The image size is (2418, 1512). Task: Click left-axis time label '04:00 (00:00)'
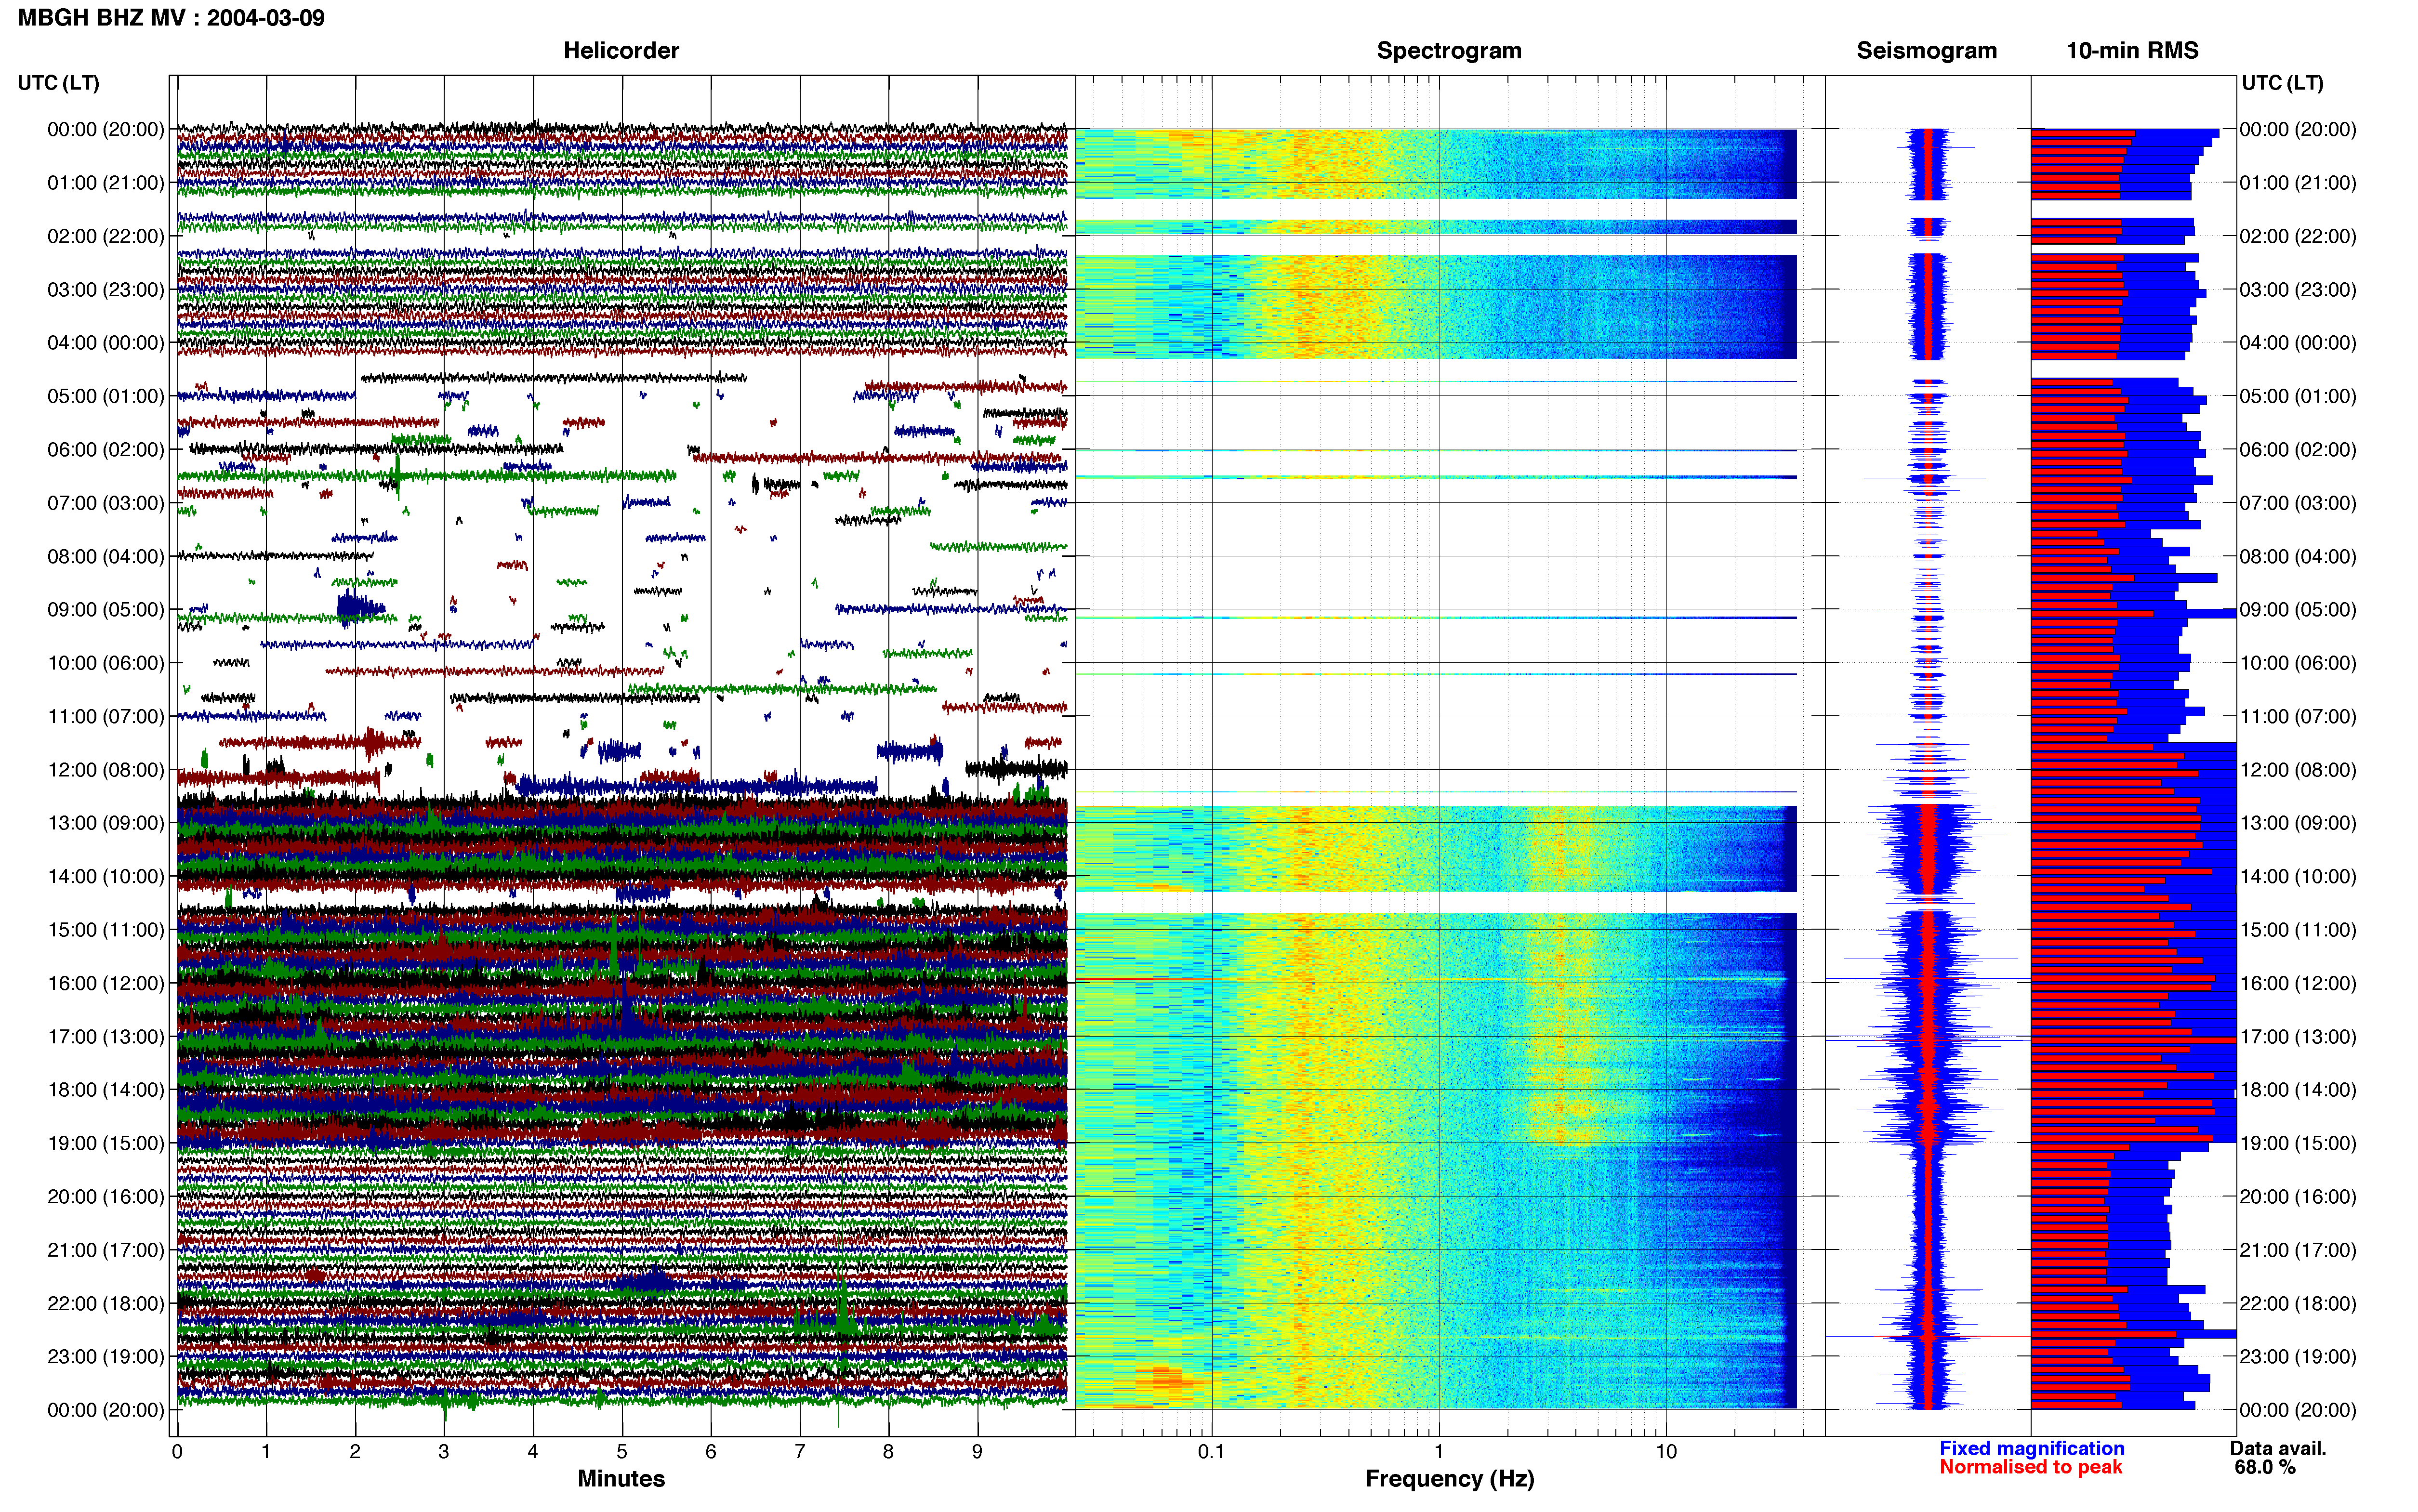click(x=106, y=343)
